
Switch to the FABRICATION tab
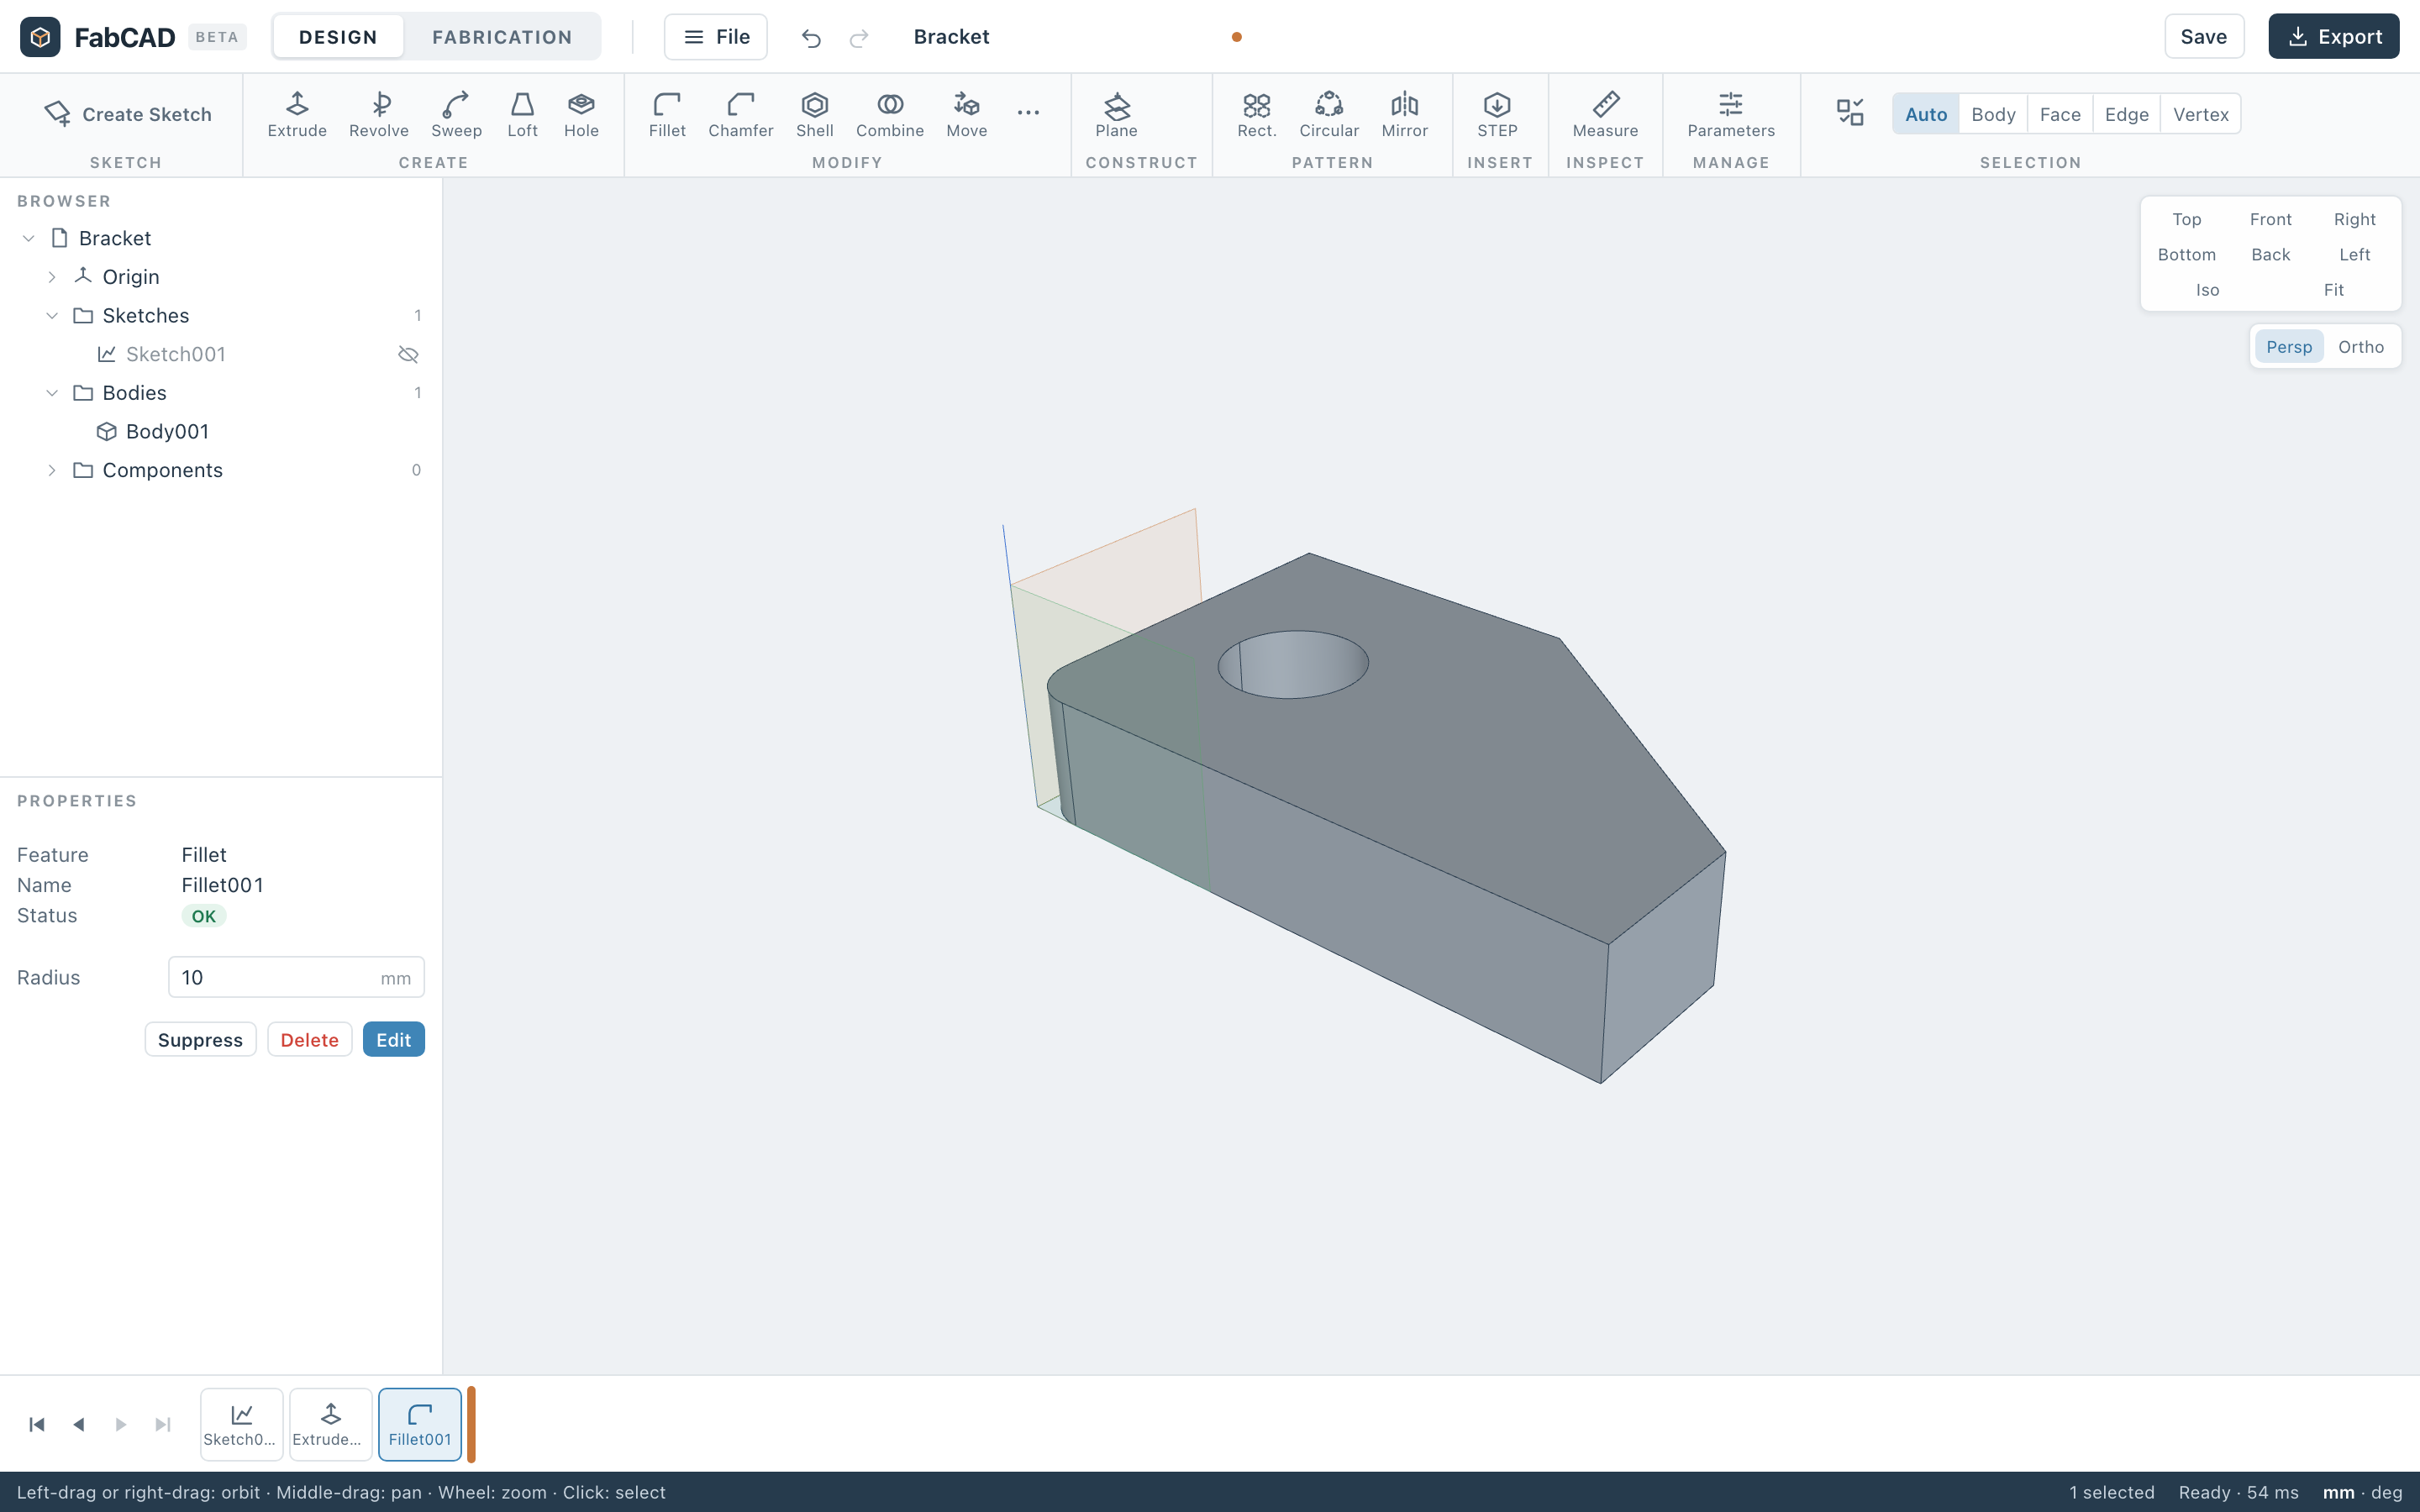click(502, 37)
